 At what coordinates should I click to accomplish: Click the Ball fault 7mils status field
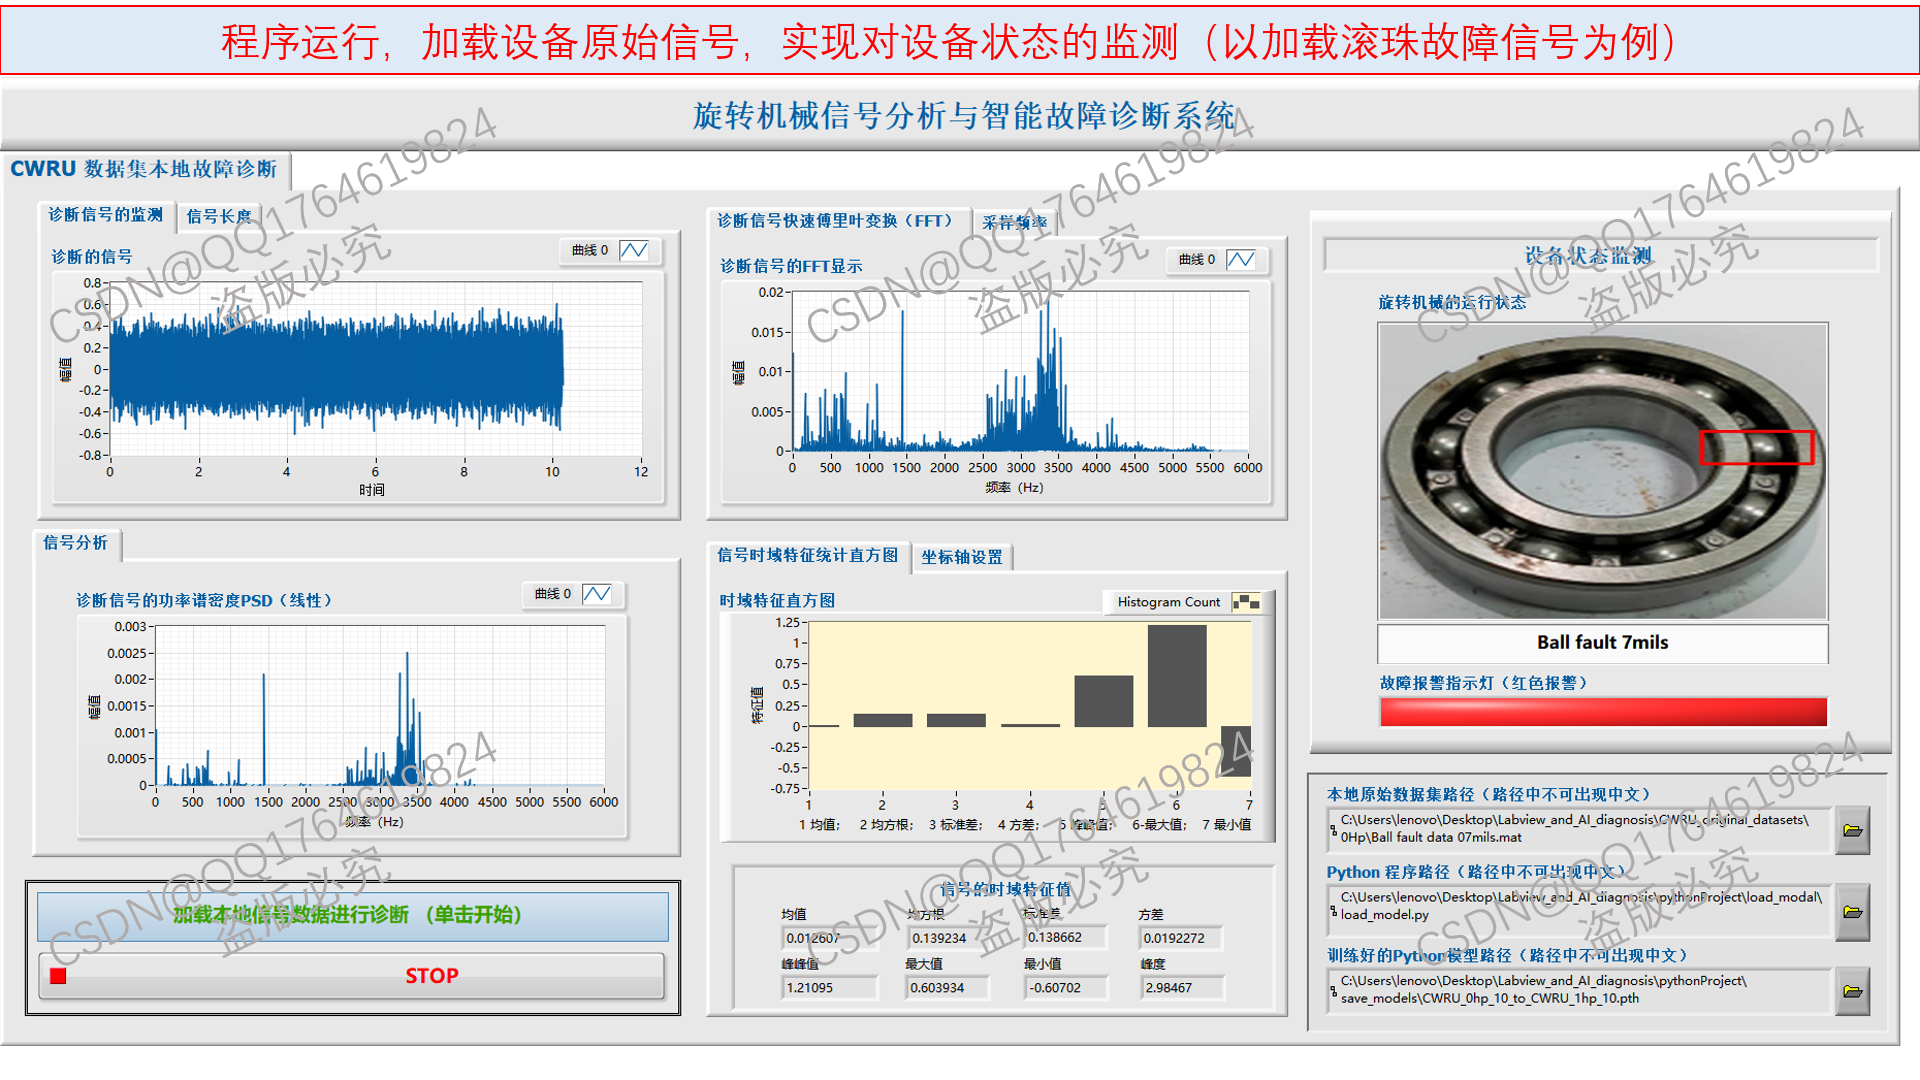click(x=1603, y=643)
